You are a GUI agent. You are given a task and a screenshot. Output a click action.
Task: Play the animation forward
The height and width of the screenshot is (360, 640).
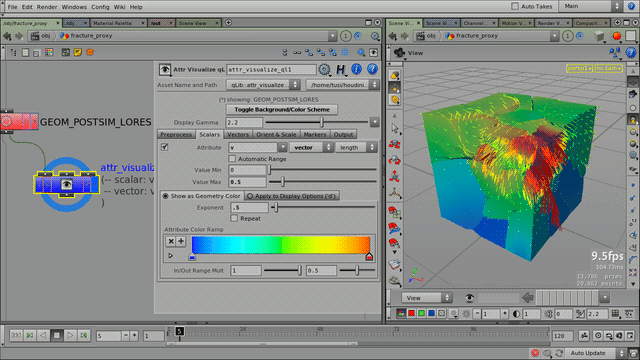coord(70,336)
